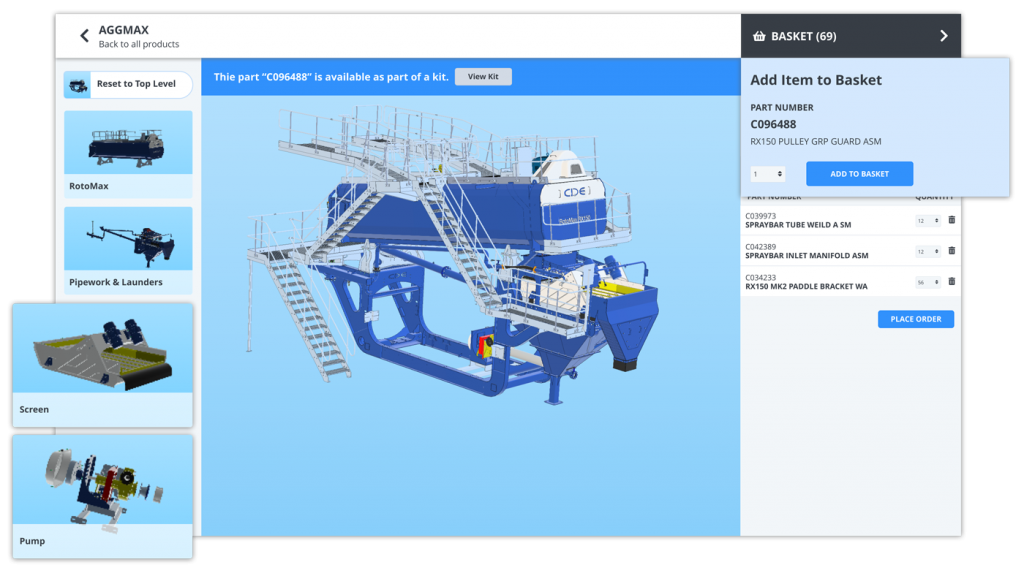The image size is (1024, 573).
Task: Click the Reset to Top Level machine icon
Action: (79, 85)
